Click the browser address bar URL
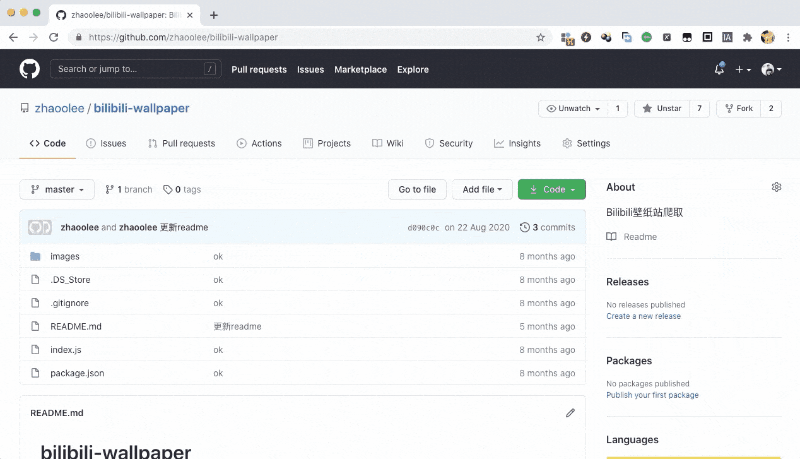The width and height of the screenshot is (800, 459). pos(183,37)
